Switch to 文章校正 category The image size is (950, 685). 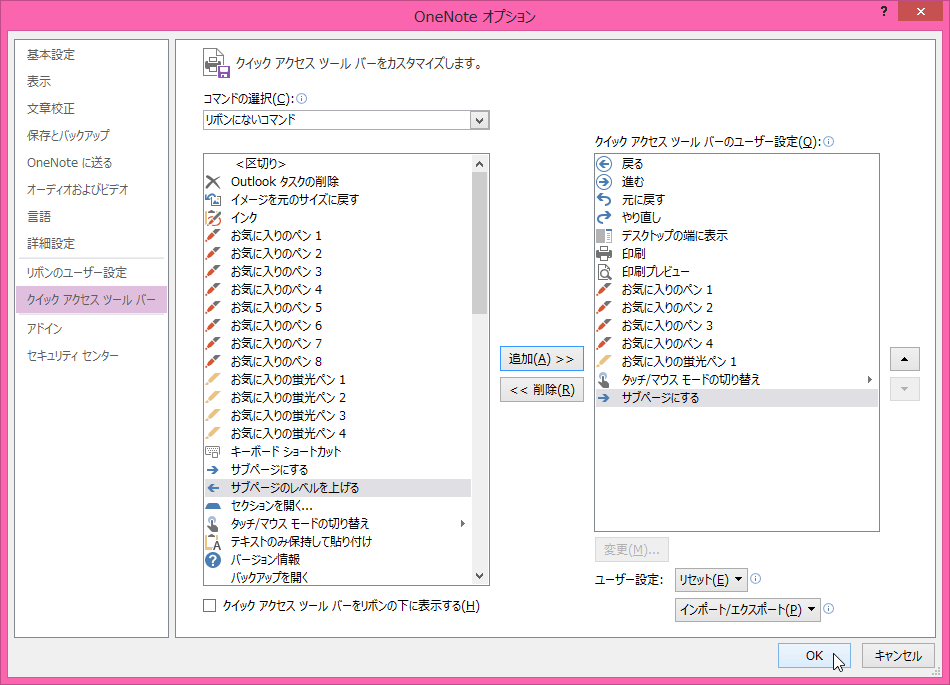[51, 108]
